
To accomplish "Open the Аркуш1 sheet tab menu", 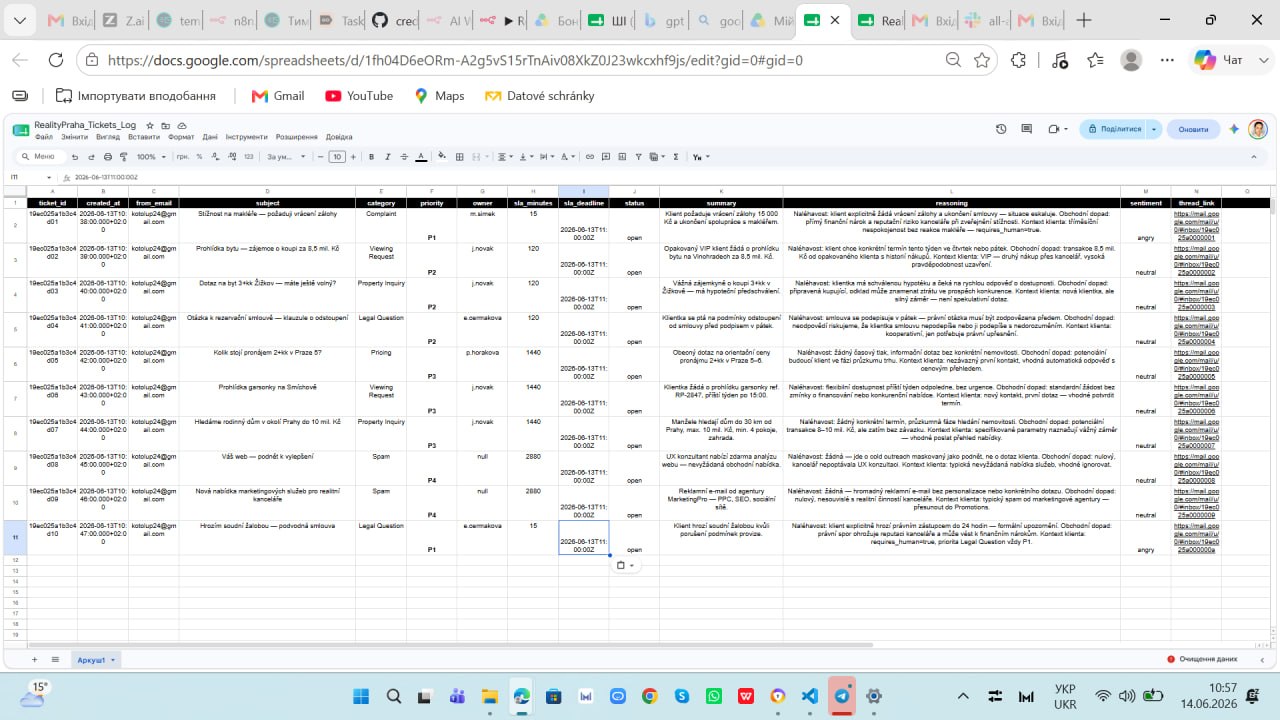I will [114, 660].
